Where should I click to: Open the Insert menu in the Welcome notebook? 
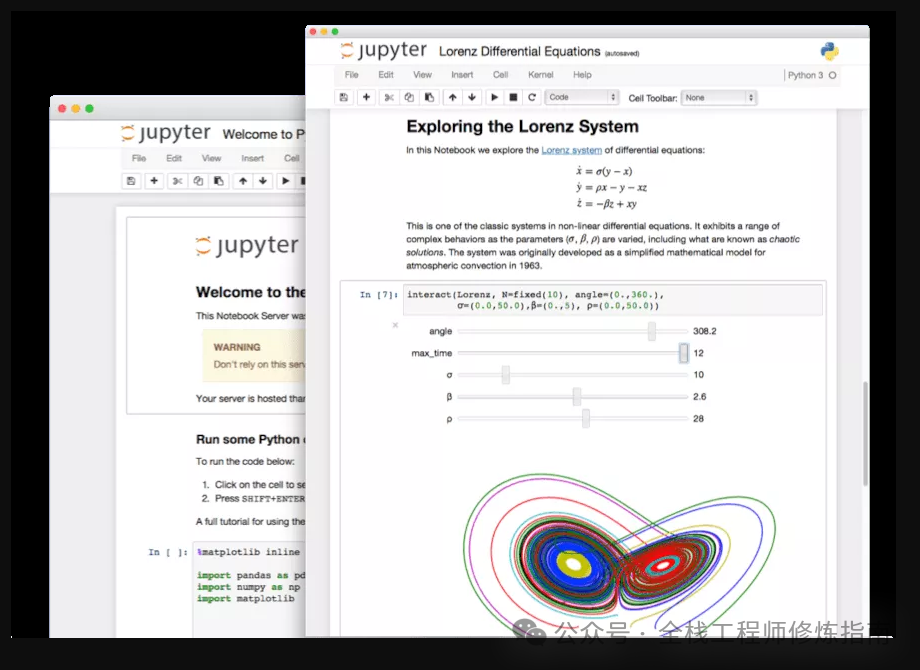(252, 158)
